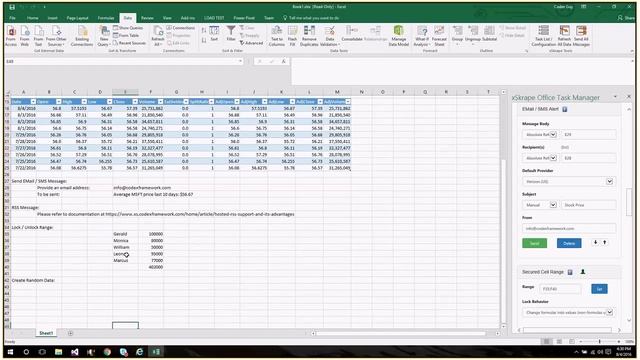640x360 pixels.
Task: Switch to the Insert tab
Action: point(53,18)
